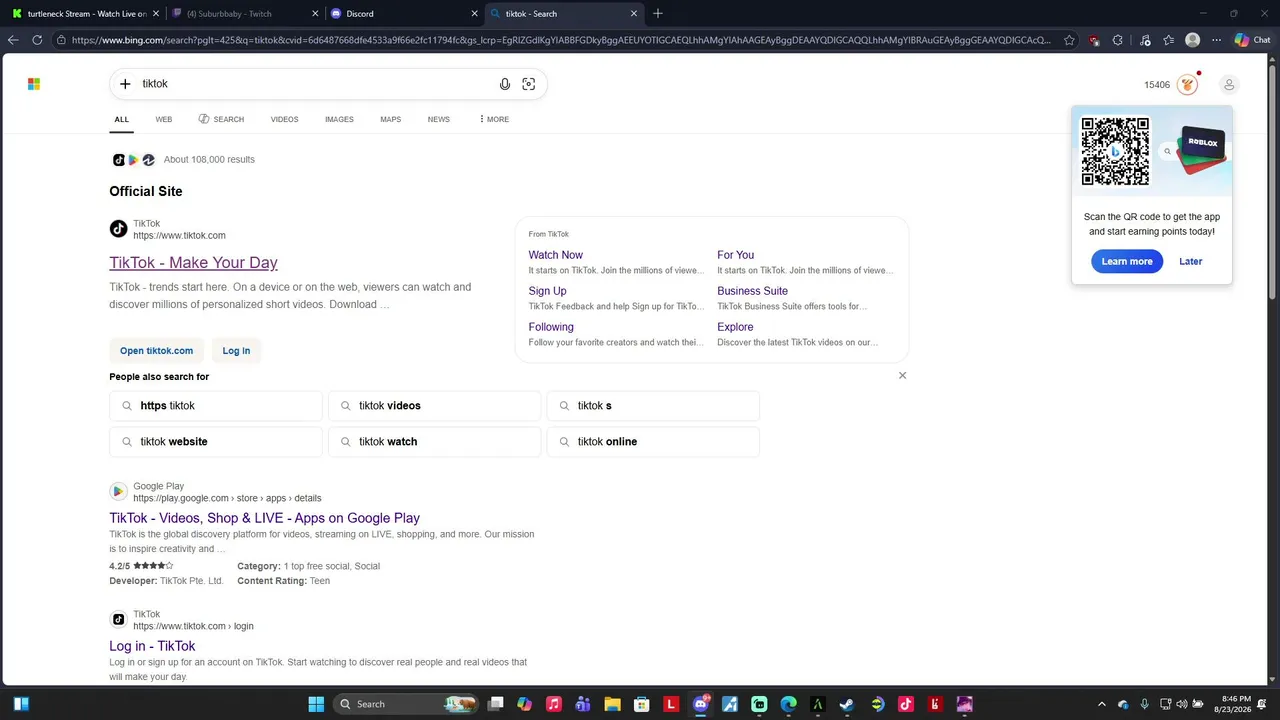
Task: Close the People also search for section
Action: point(902,376)
